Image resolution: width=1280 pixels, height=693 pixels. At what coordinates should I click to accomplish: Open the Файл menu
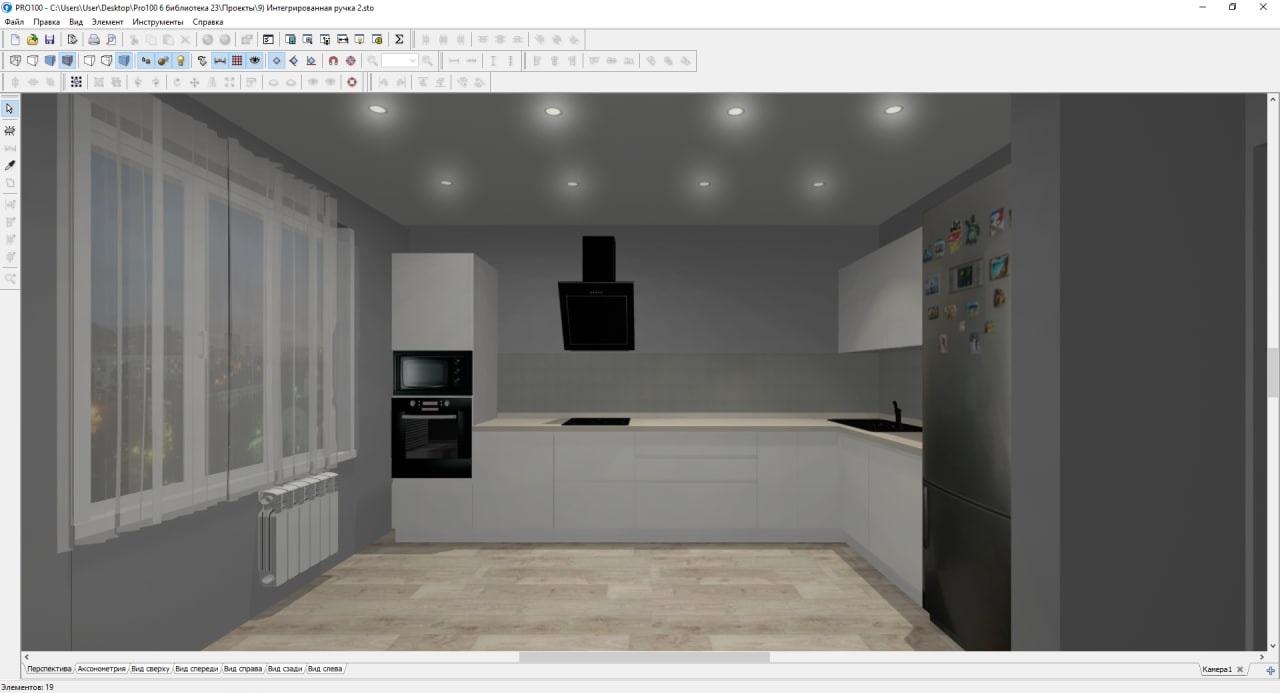14,22
